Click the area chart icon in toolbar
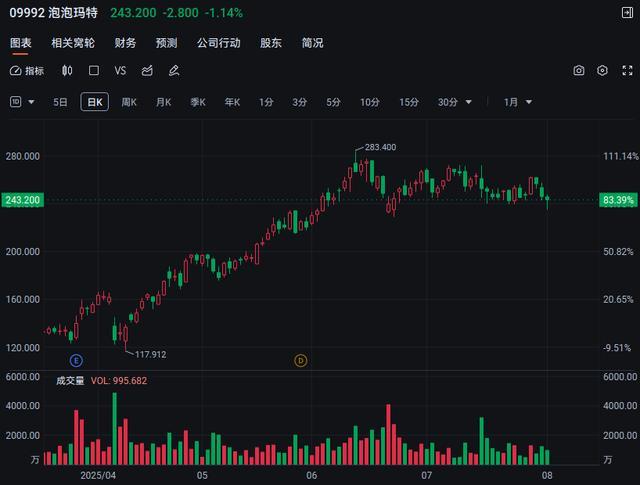Image resolution: width=640 pixels, height=485 pixels. click(x=147, y=71)
